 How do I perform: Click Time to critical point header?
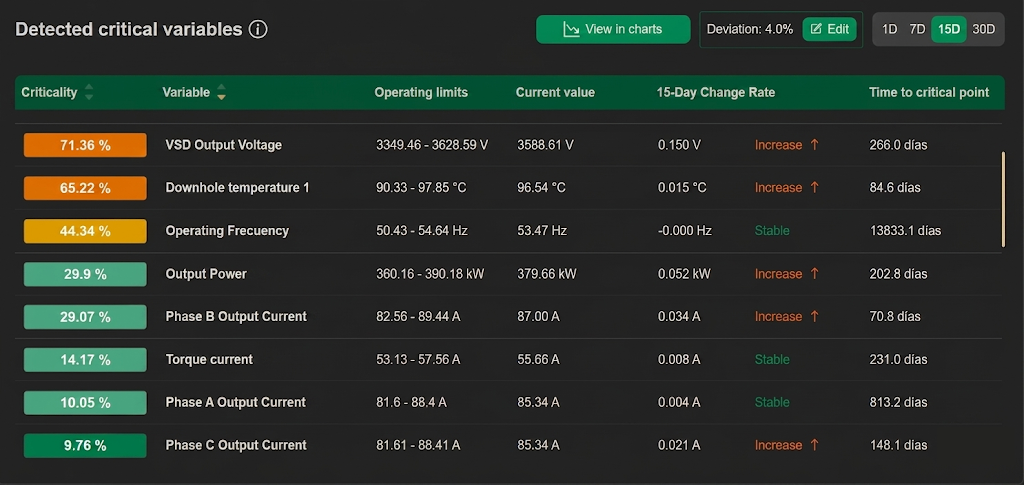[929, 92]
